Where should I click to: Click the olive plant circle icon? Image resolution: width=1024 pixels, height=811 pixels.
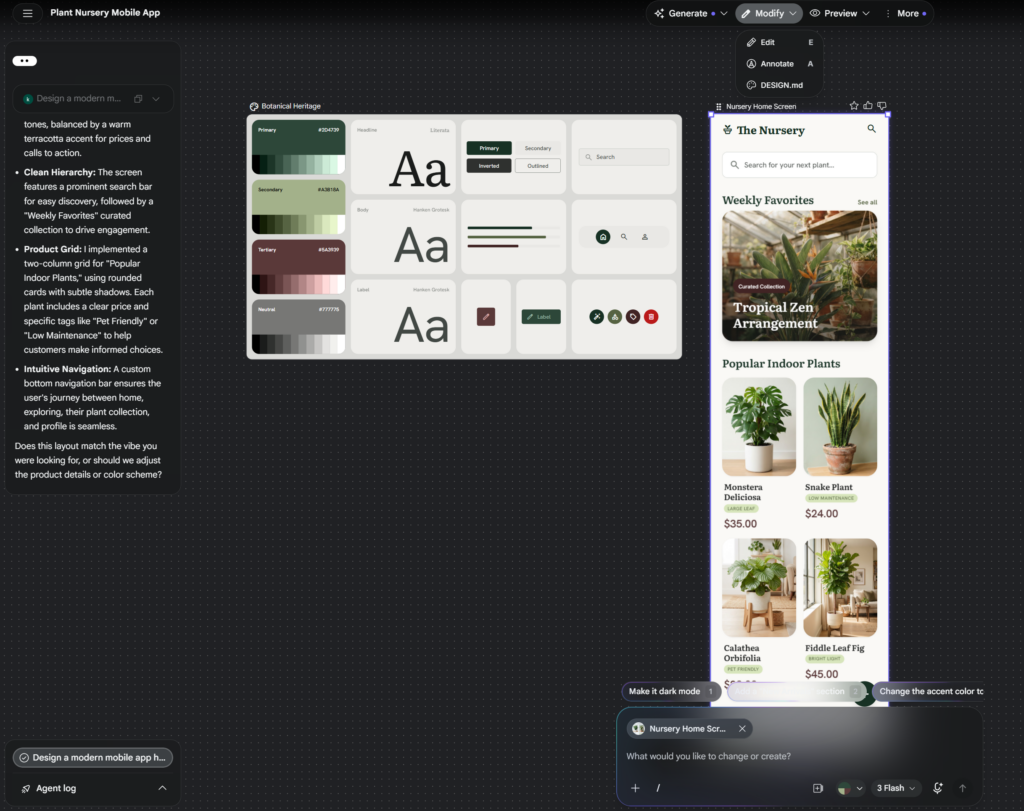[x=615, y=317]
